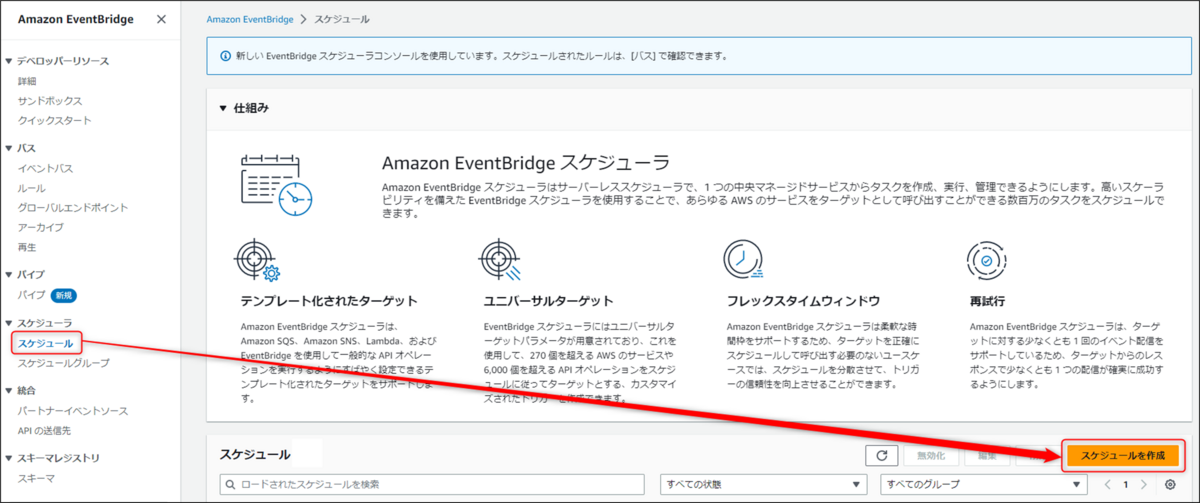
Task: Open the すべてのグループ filter dropdown
Action: coord(983,484)
